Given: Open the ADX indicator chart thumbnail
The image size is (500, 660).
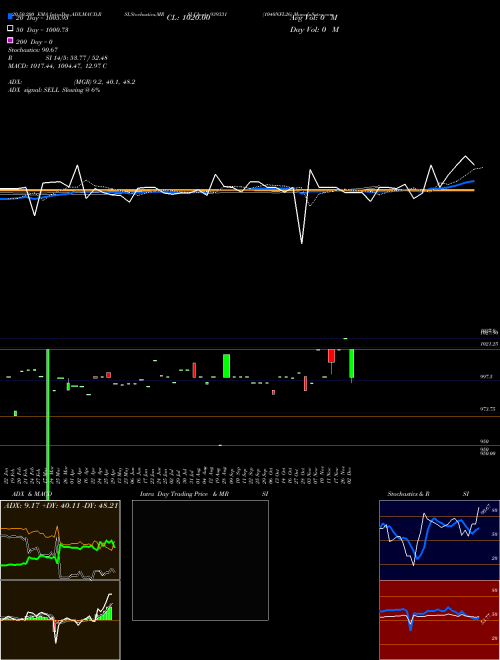Looking at the screenshot, I should 60,540.
